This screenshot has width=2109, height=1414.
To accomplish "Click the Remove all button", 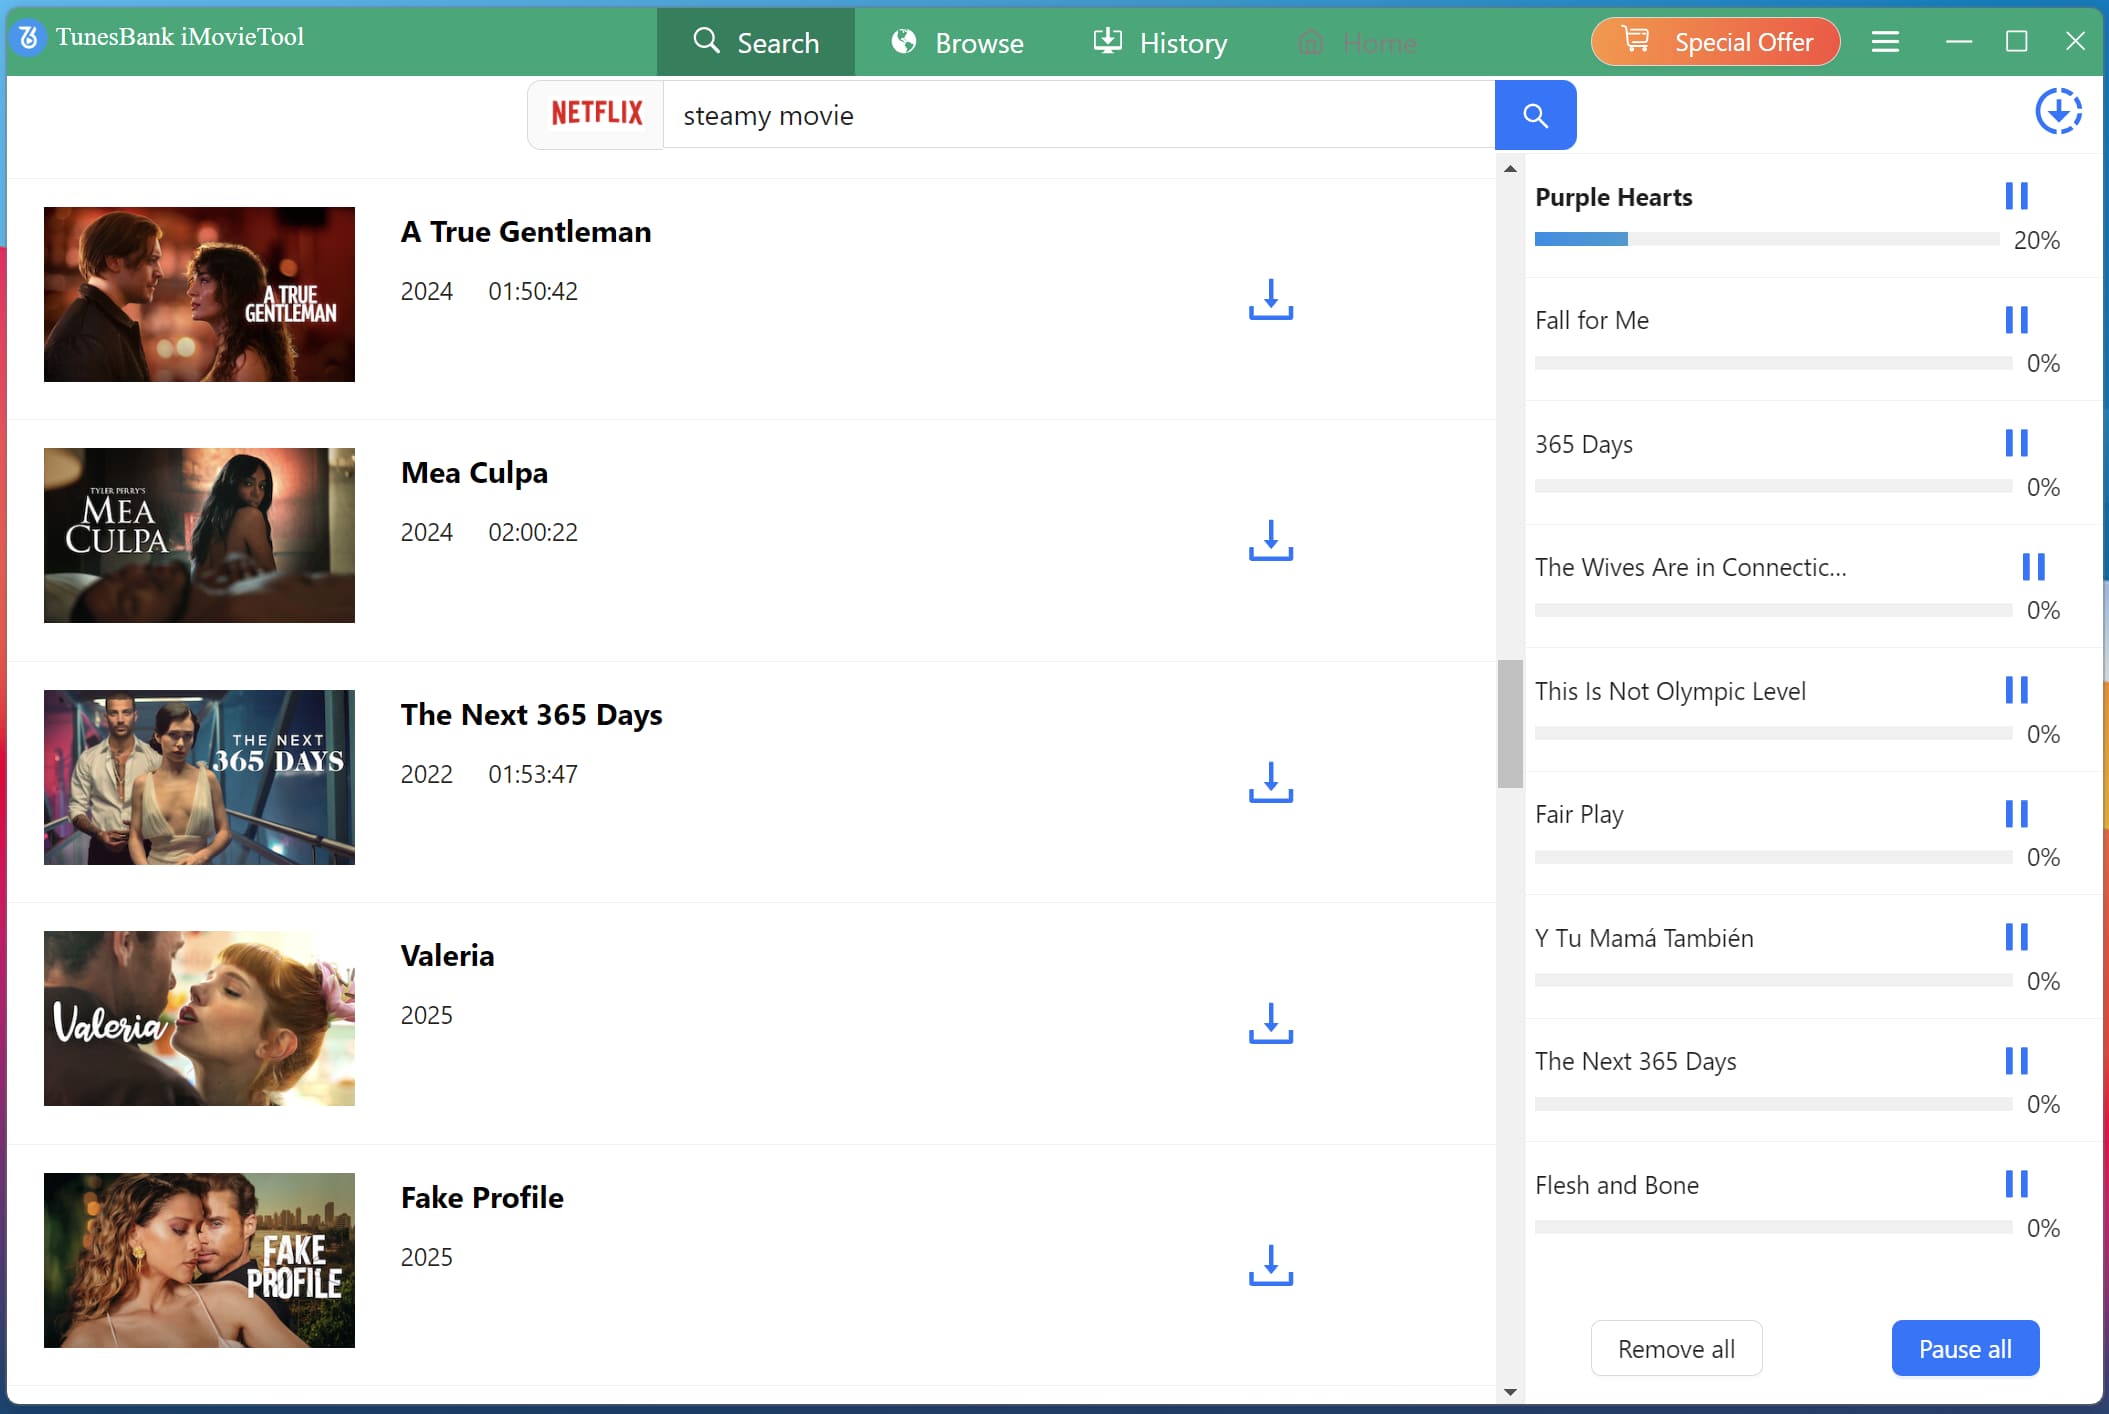I will coord(1676,1348).
